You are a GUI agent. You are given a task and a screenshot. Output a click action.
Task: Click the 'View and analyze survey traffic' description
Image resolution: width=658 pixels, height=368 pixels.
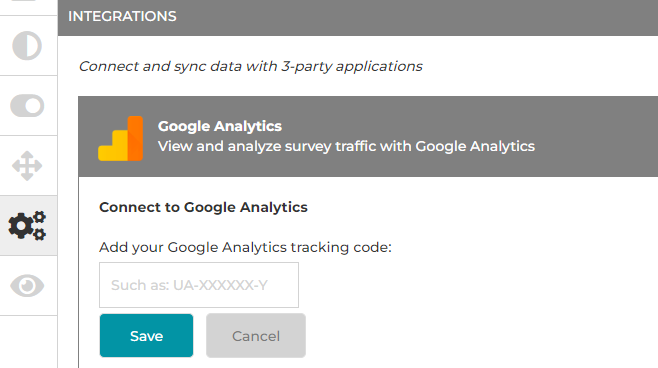click(x=346, y=146)
